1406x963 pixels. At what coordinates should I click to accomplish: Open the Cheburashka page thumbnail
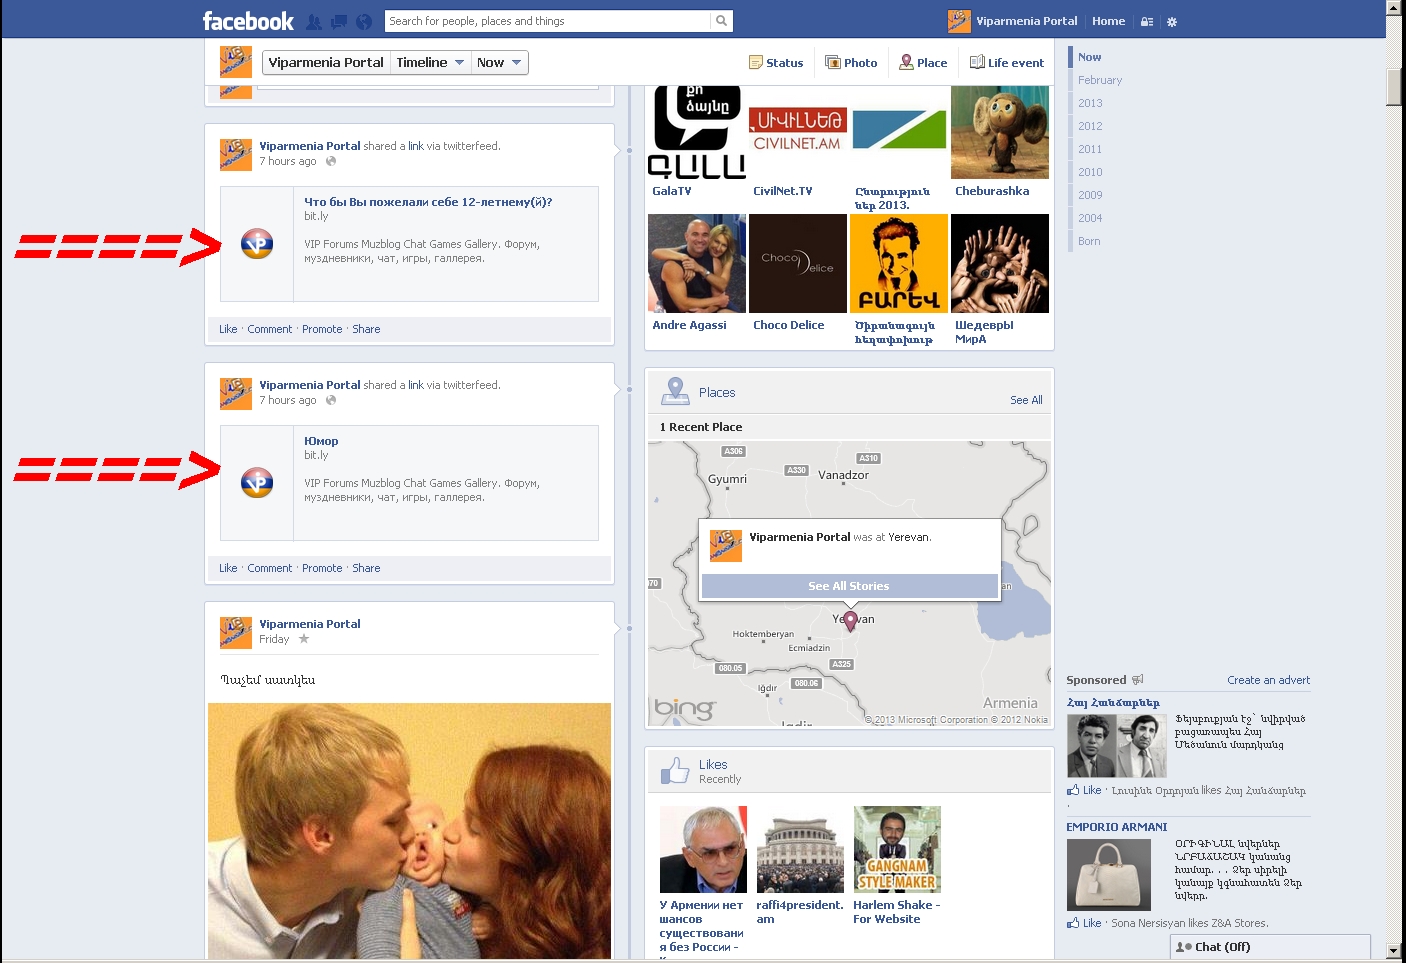point(999,132)
